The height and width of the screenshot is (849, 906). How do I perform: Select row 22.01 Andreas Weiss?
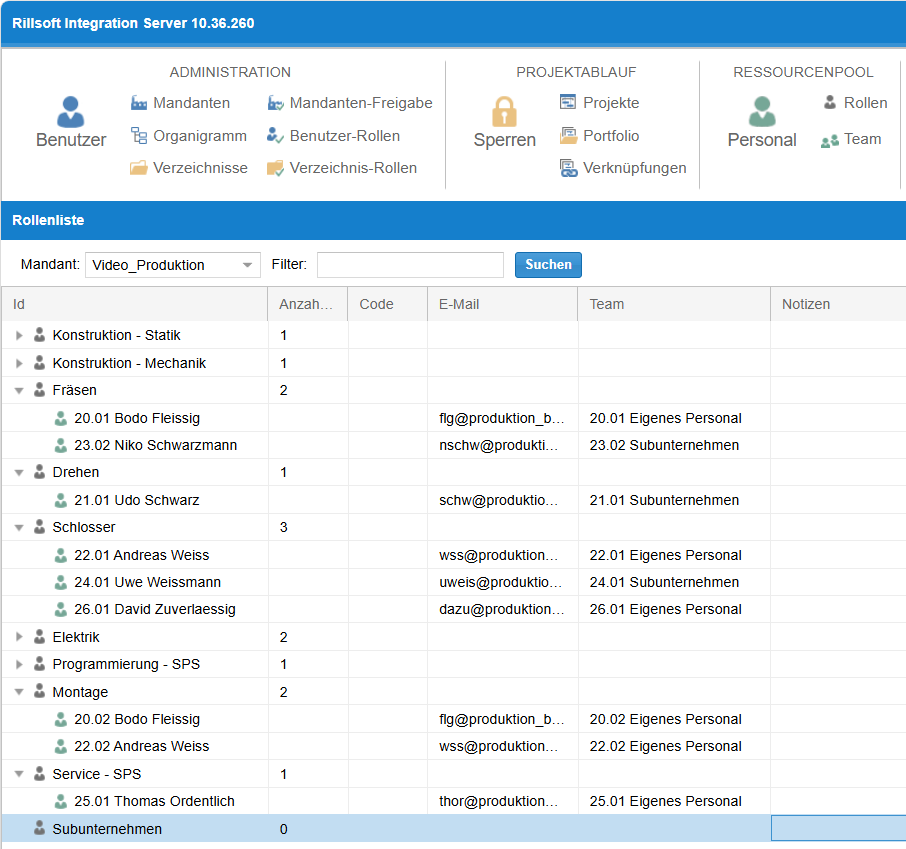(x=454, y=555)
